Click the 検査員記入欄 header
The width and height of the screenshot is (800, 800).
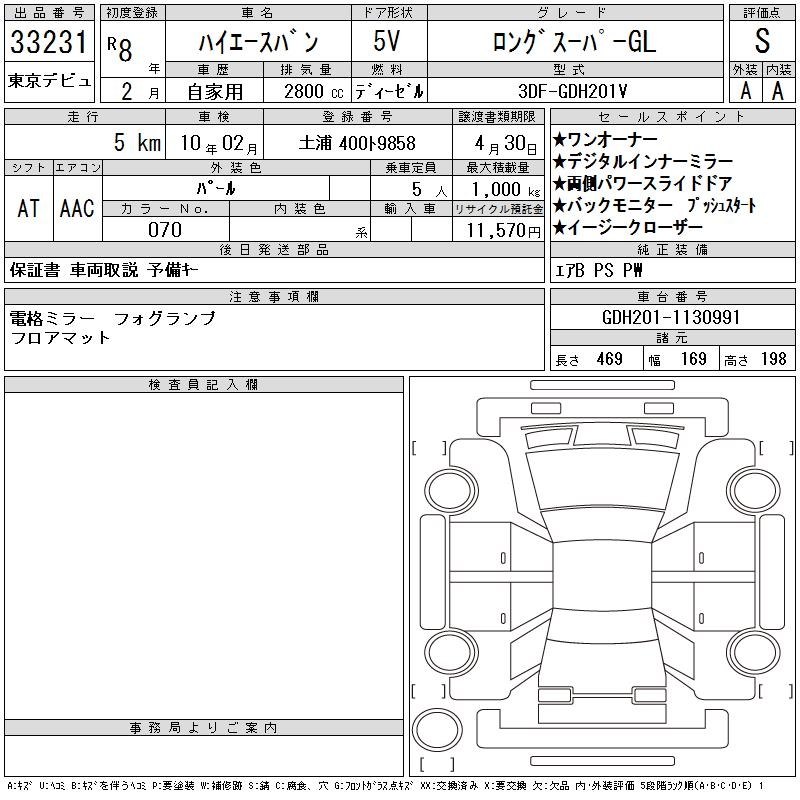point(204,385)
